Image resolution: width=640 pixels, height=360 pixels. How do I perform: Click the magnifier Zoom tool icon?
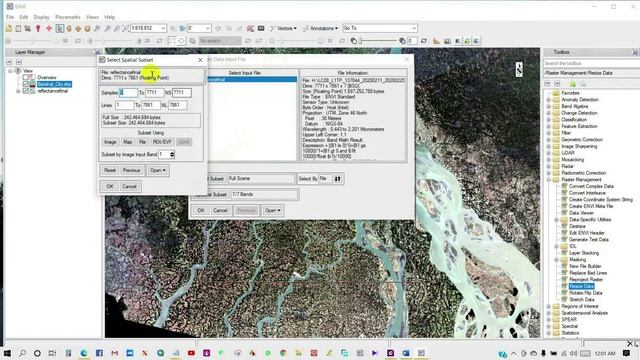[97, 28]
